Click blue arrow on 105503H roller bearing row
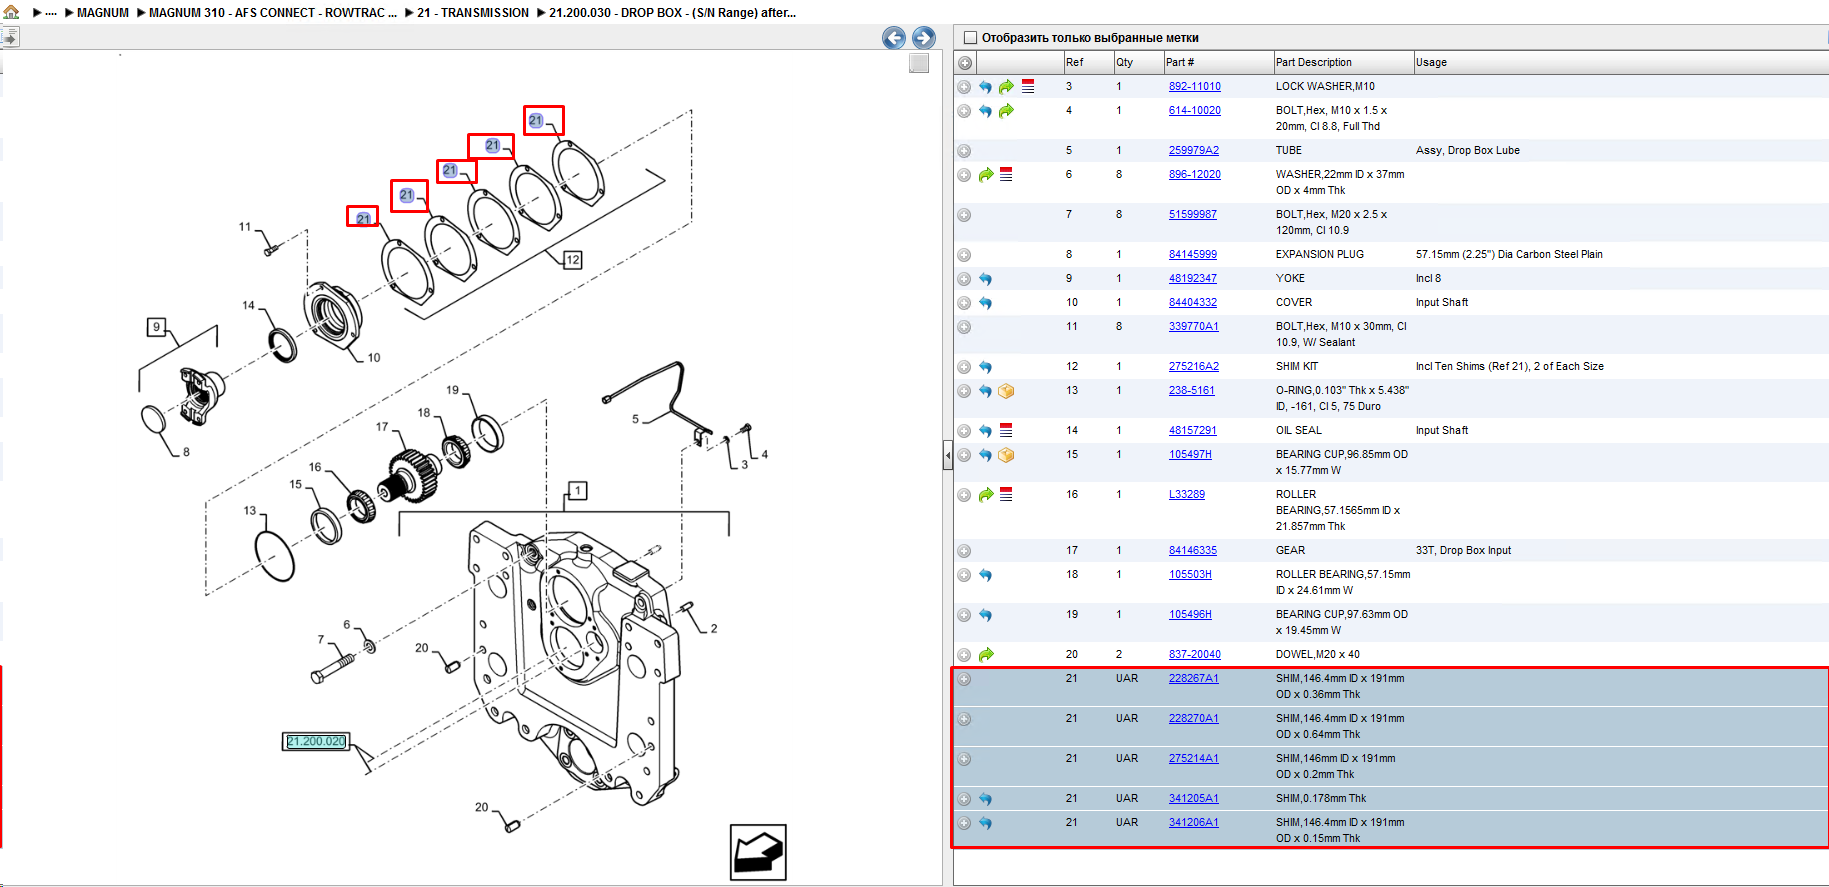The image size is (1829, 887). click(x=985, y=575)
